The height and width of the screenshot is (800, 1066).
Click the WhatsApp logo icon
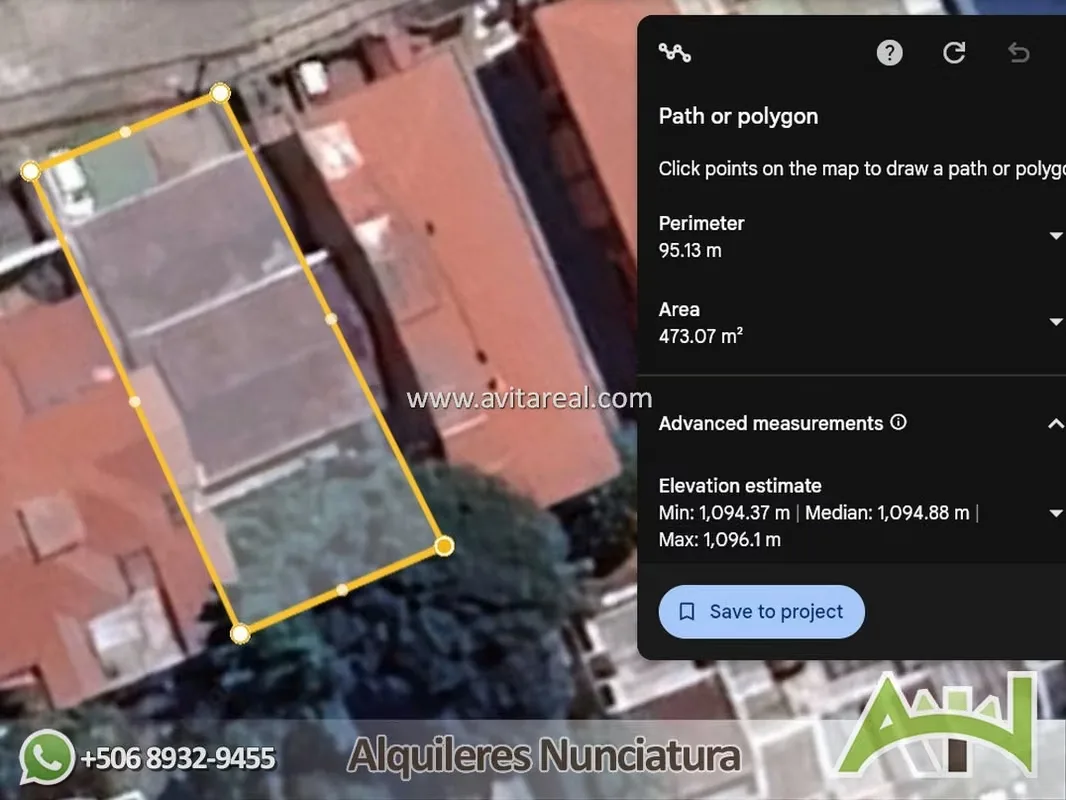[x=46, y=757]
